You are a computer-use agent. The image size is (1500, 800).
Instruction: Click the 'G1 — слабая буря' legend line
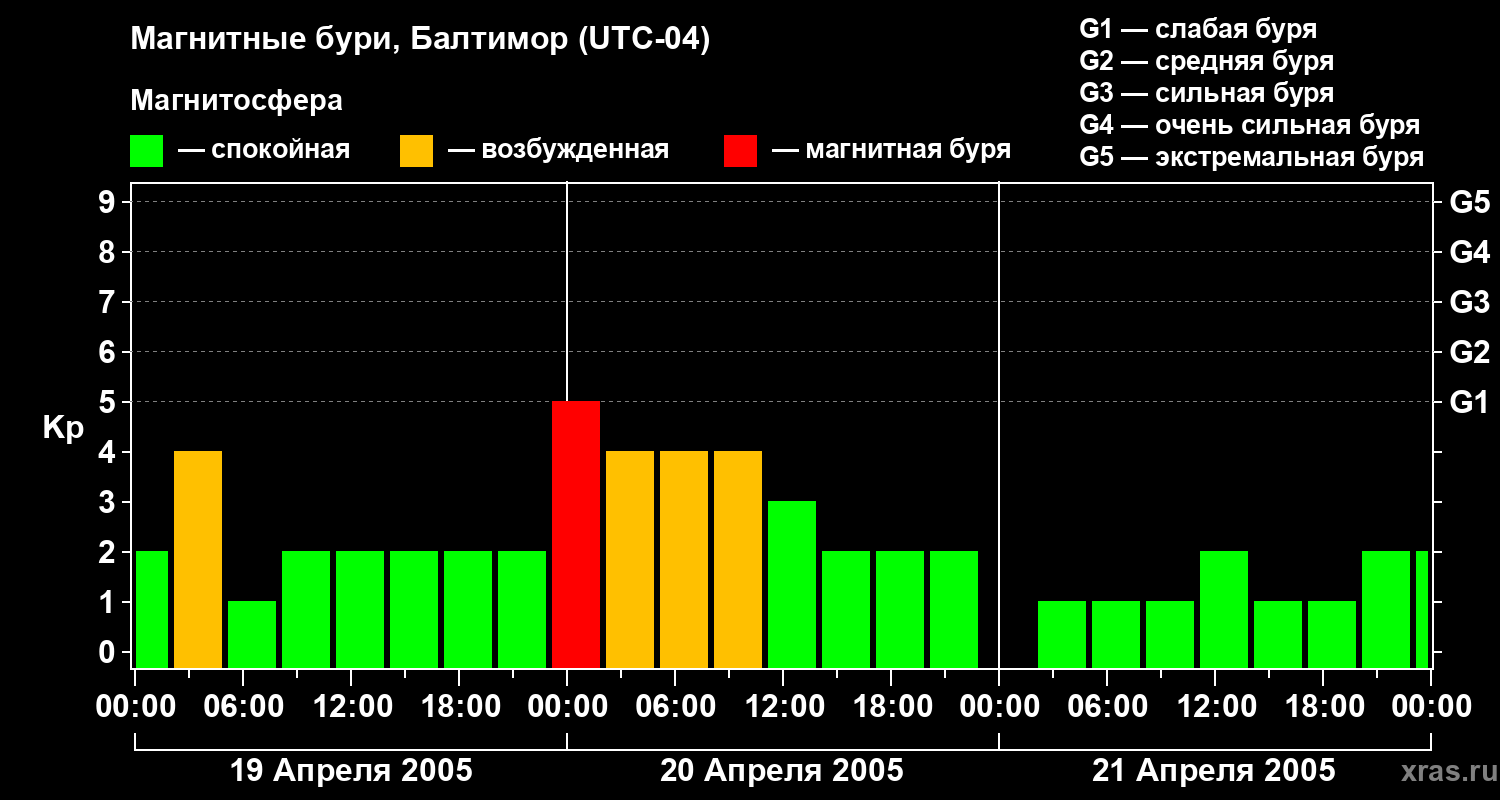1198,29
